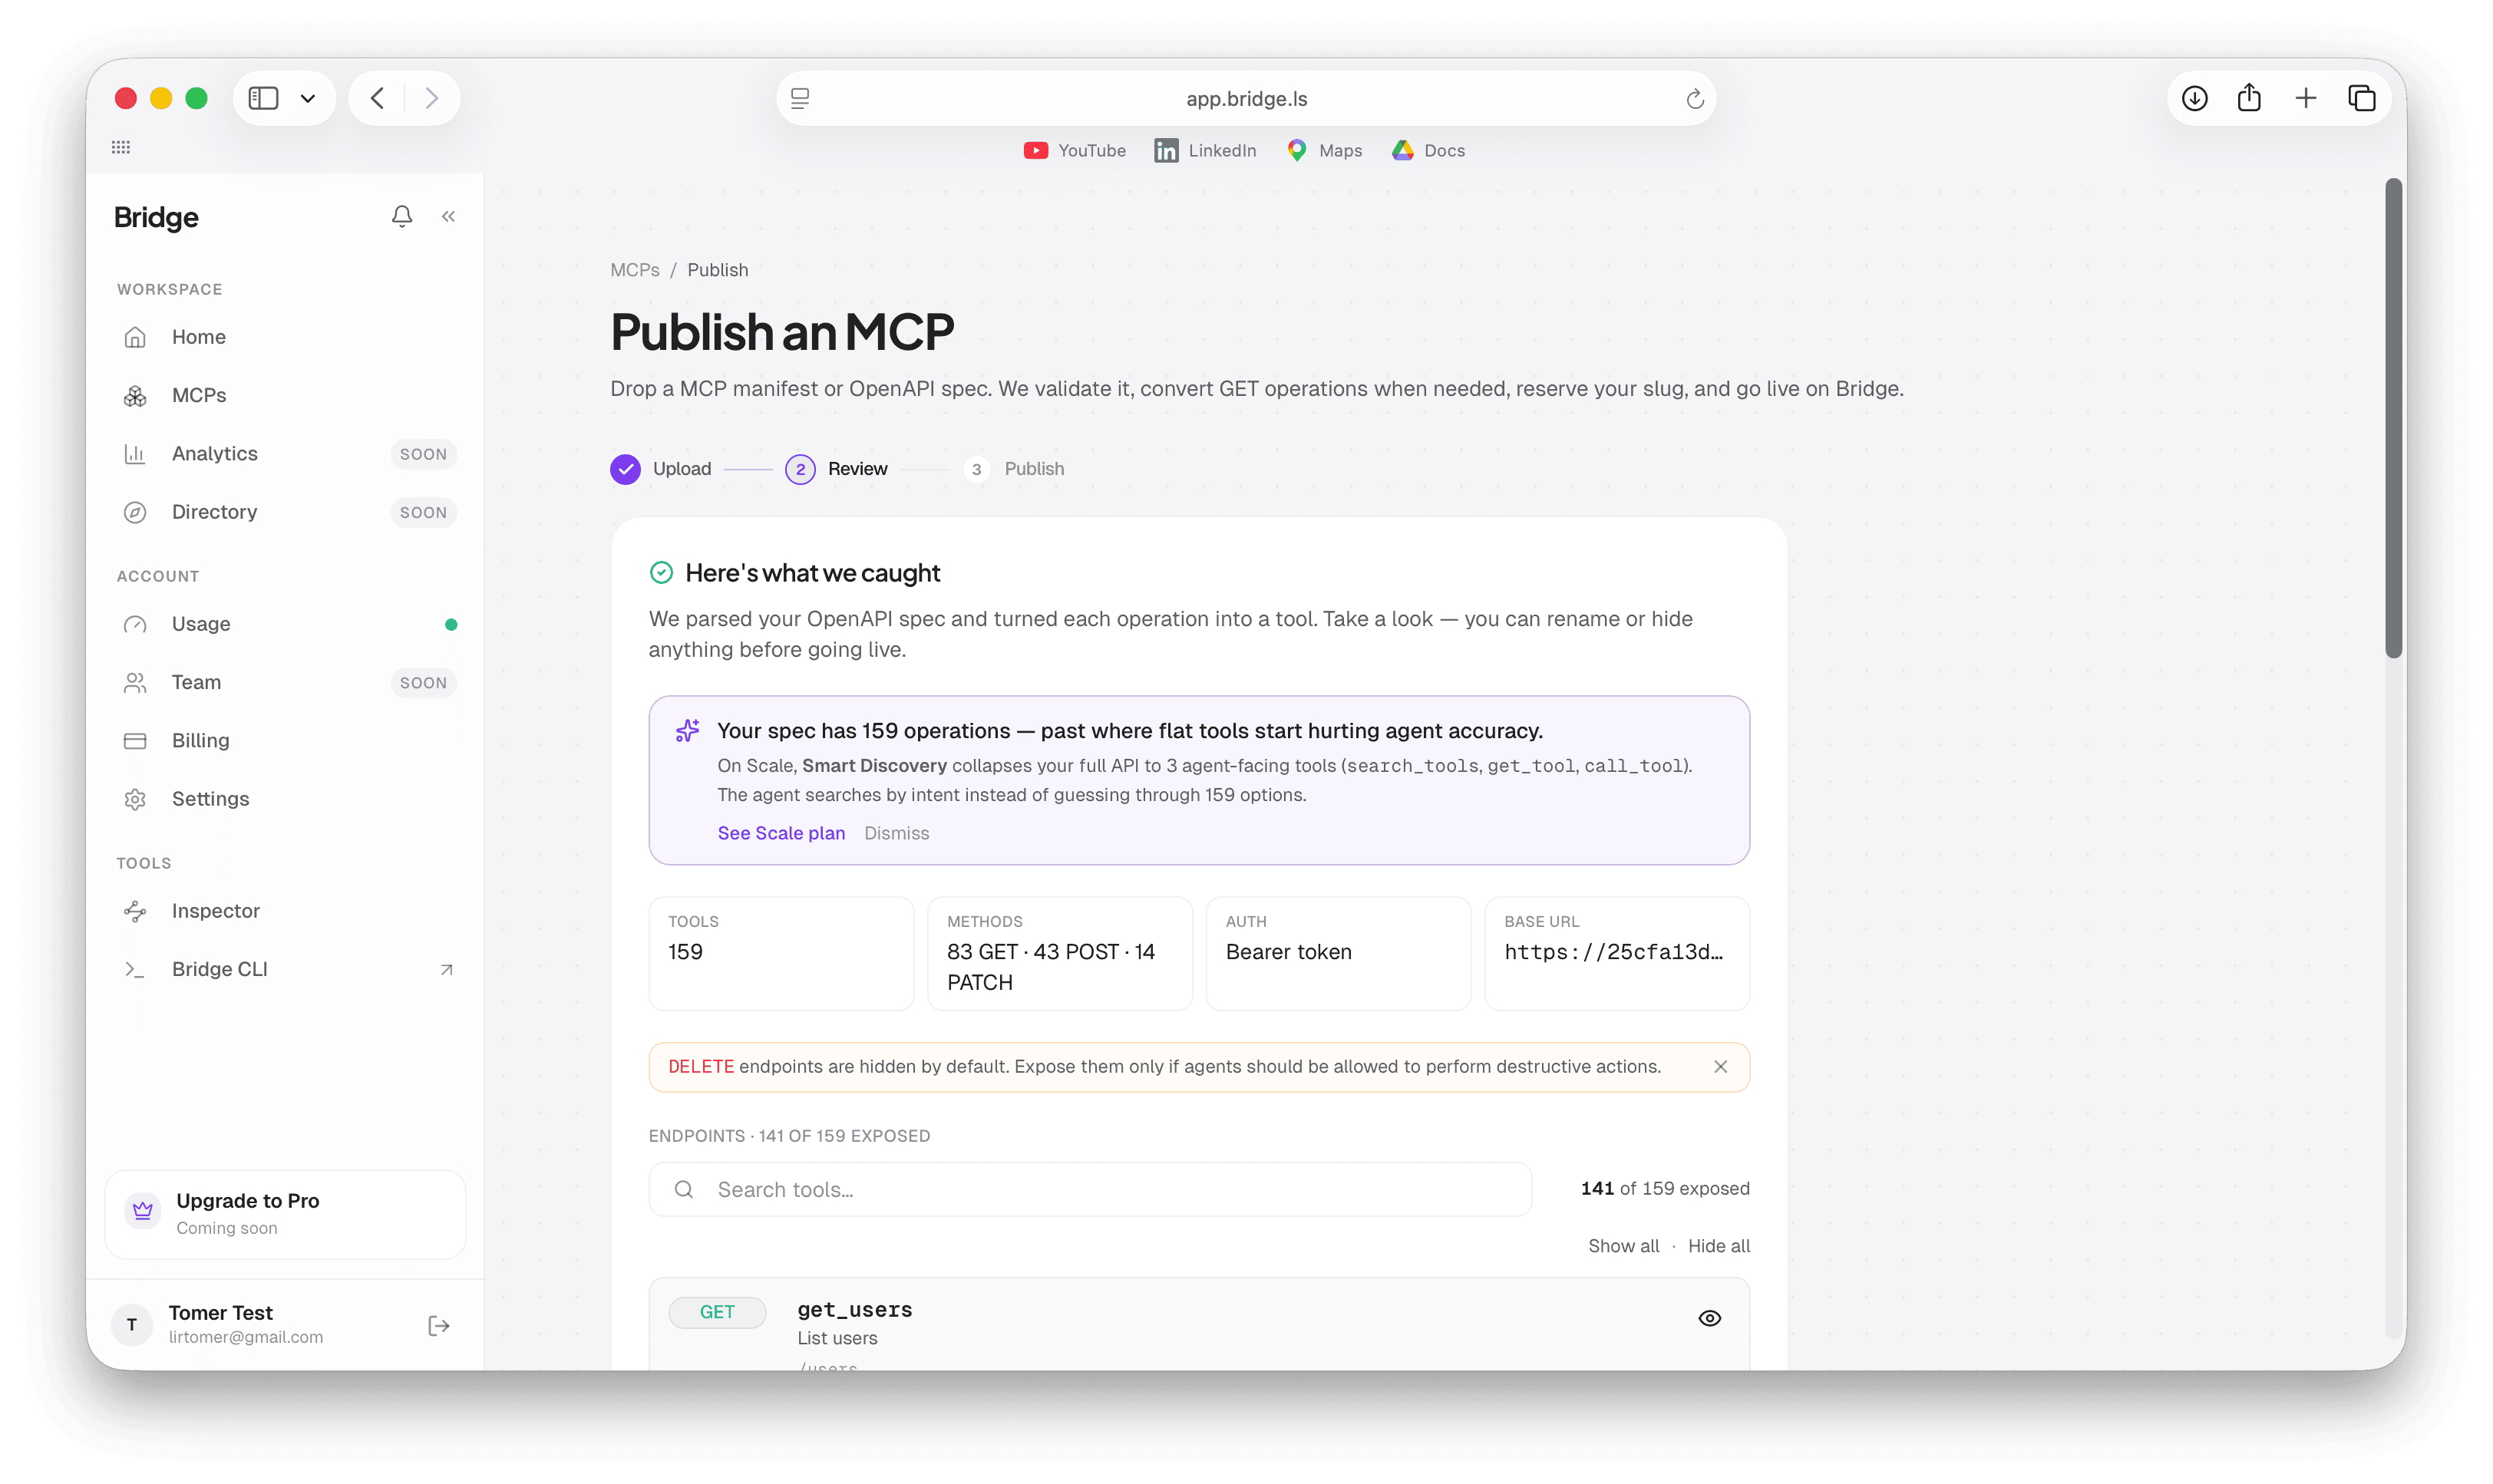The height and width of the screenshot is (1484, 2493).
Task: Open Analytics in sidebar
Action: coord(285,454)
